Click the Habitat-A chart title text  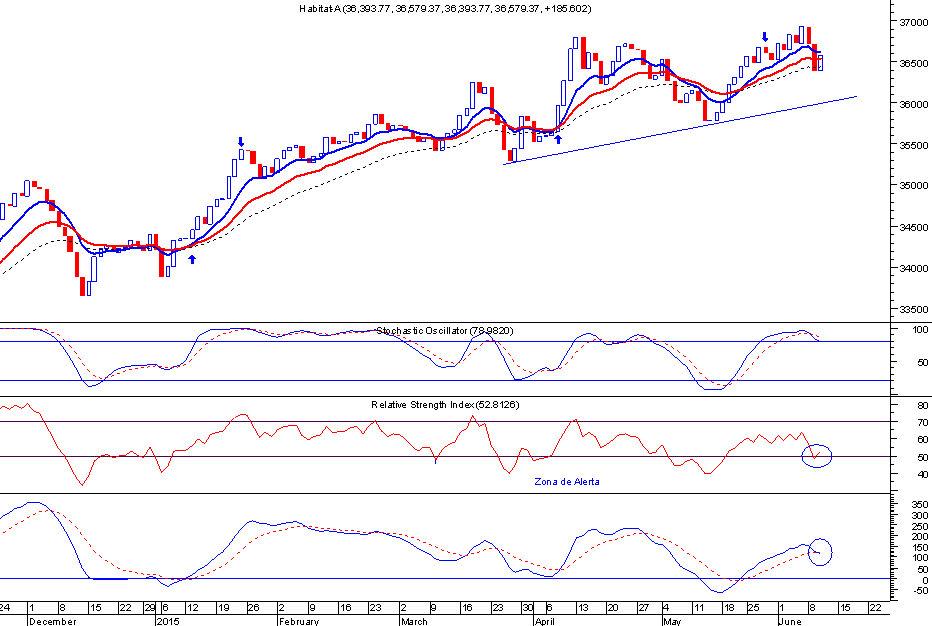tap(445, 8)
